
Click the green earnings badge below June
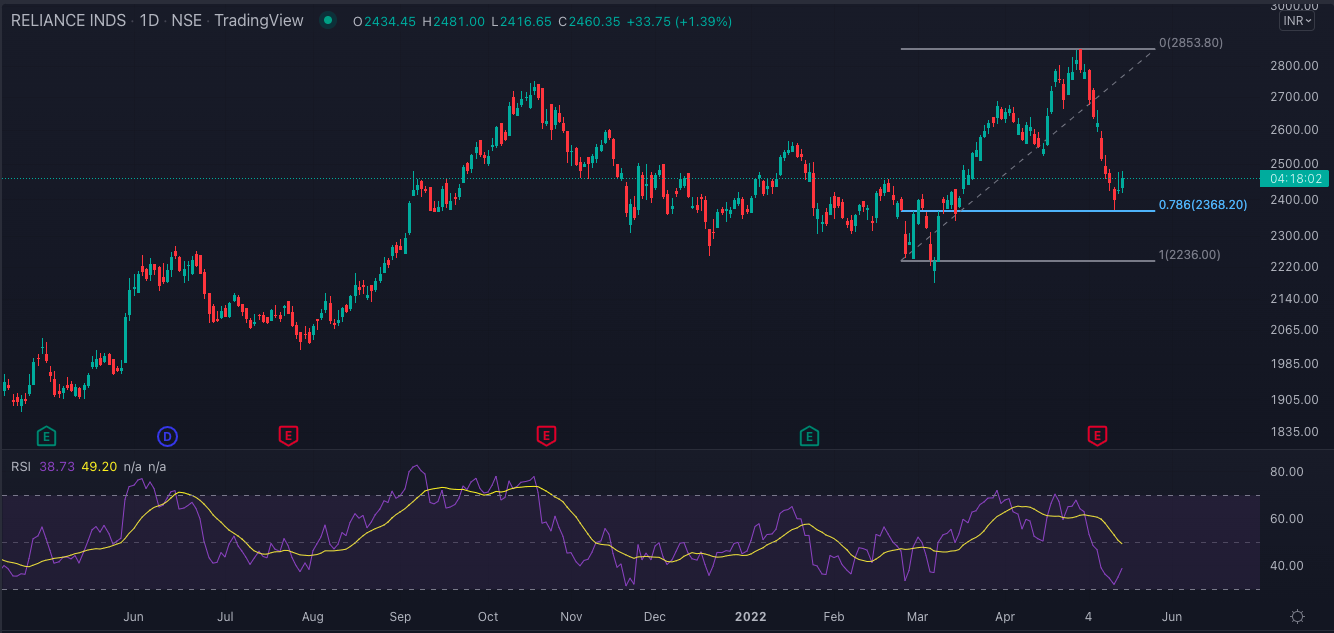45,436
